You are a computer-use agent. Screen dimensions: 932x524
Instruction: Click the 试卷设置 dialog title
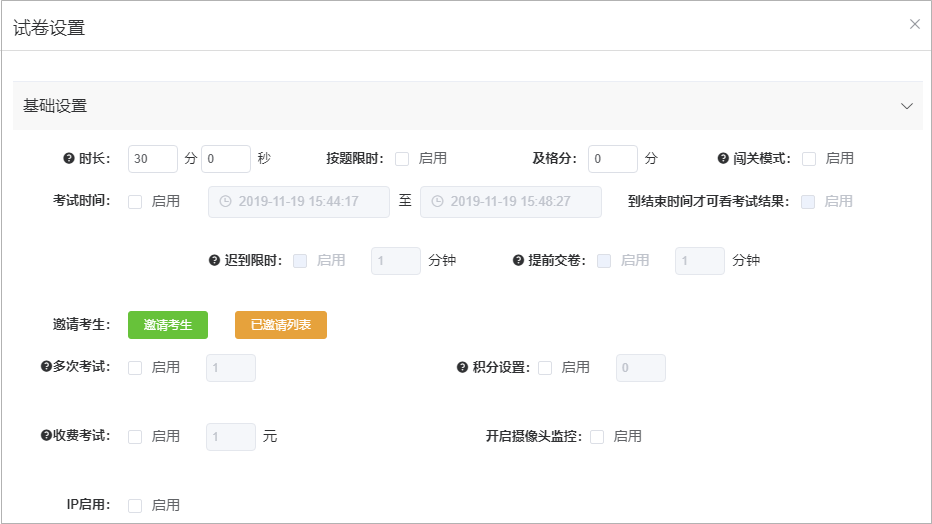pos(49,28)
